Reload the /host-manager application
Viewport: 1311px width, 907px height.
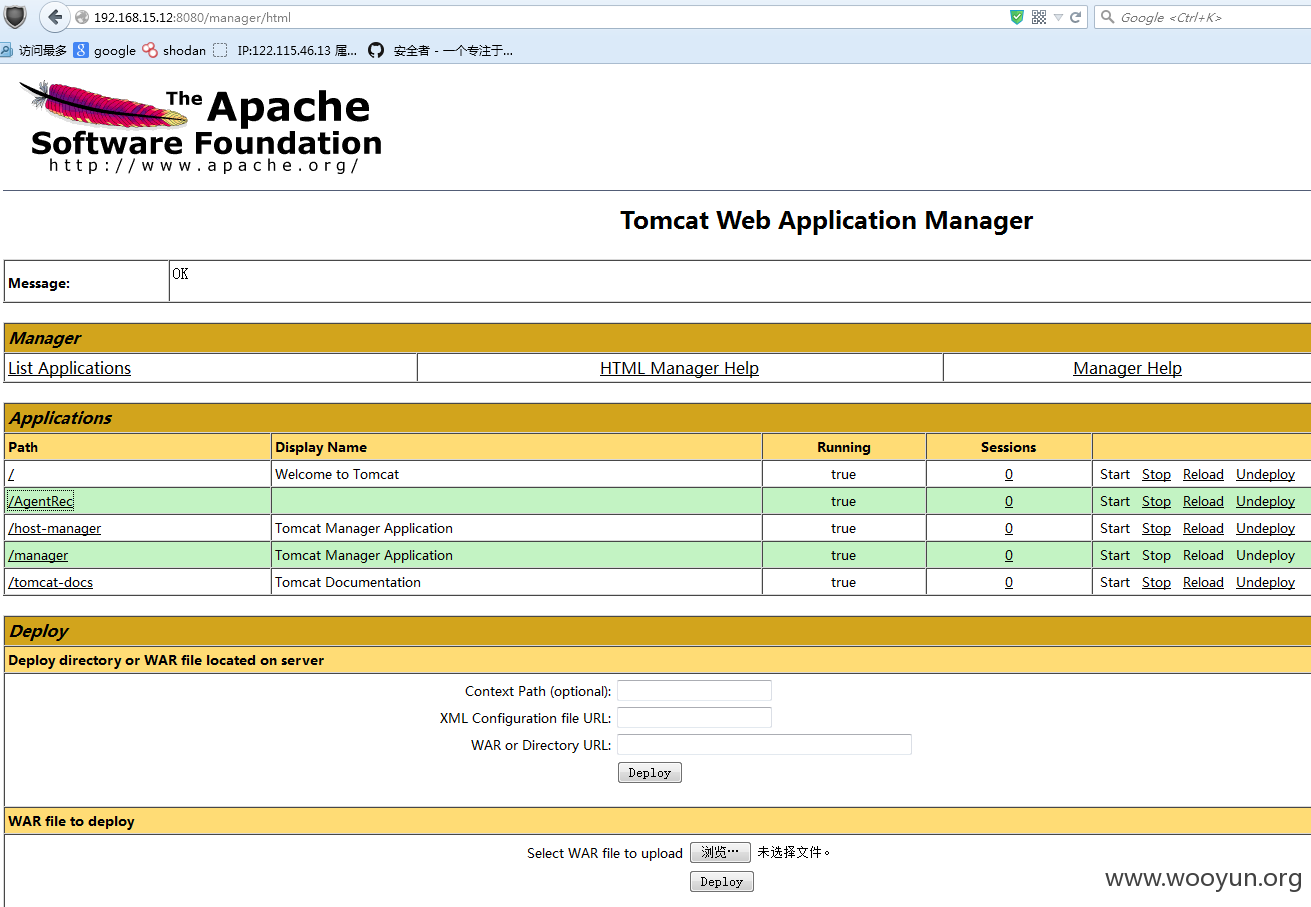point(1203,528)
